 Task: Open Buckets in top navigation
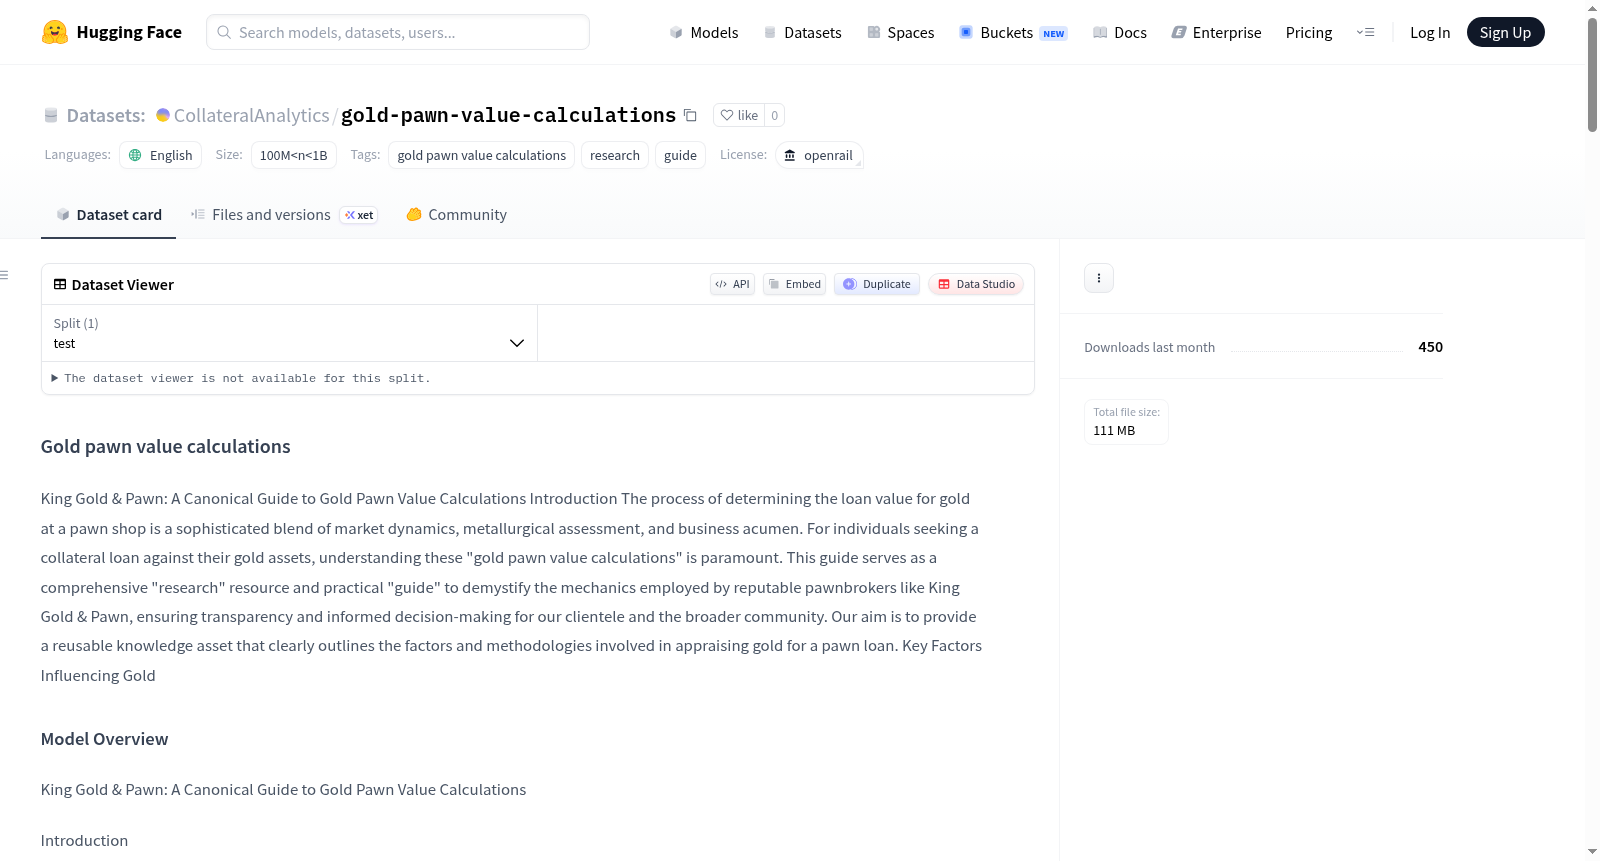pyautogui.click(x=1013, y=32)
